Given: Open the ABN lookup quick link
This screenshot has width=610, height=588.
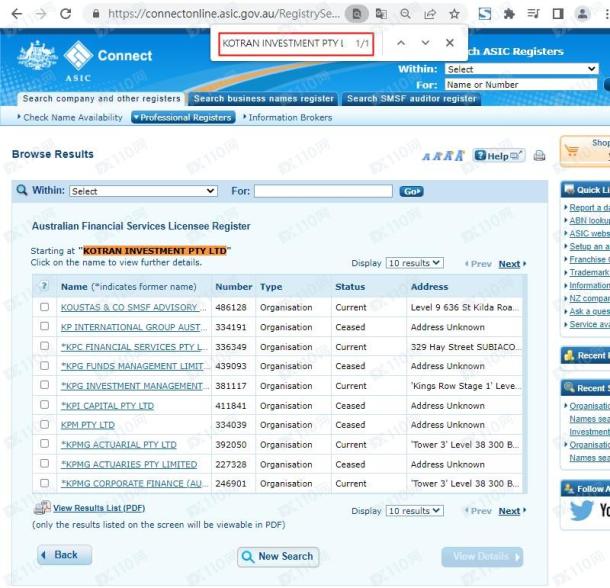Looking at the screenshot, I should click(x=589, y=220).
